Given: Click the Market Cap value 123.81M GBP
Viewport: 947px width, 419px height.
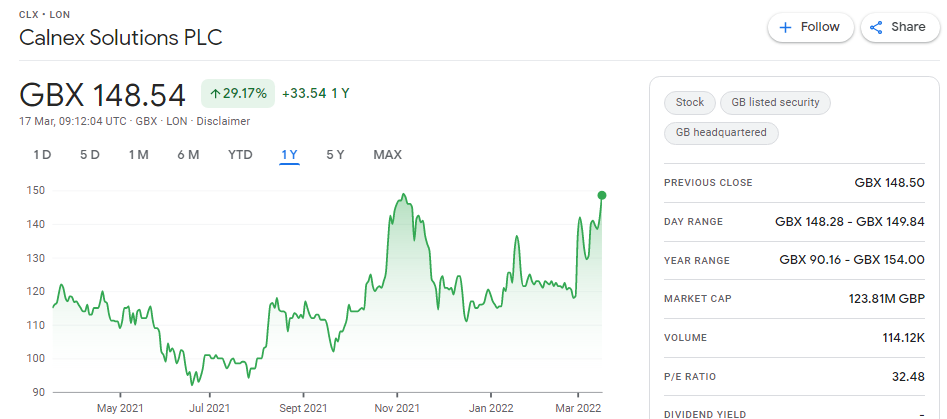Looking at the screenshot, I should pyautogui.click(x=886, y=298).
